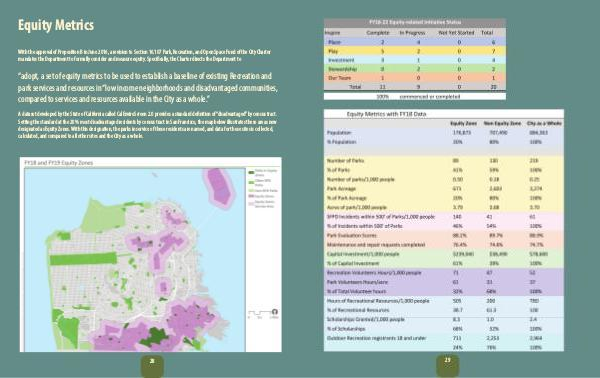The height and width of the screenshot is (378, 600).
Task: Select the Equity Metrics page heading
Action: coord(56,25)
